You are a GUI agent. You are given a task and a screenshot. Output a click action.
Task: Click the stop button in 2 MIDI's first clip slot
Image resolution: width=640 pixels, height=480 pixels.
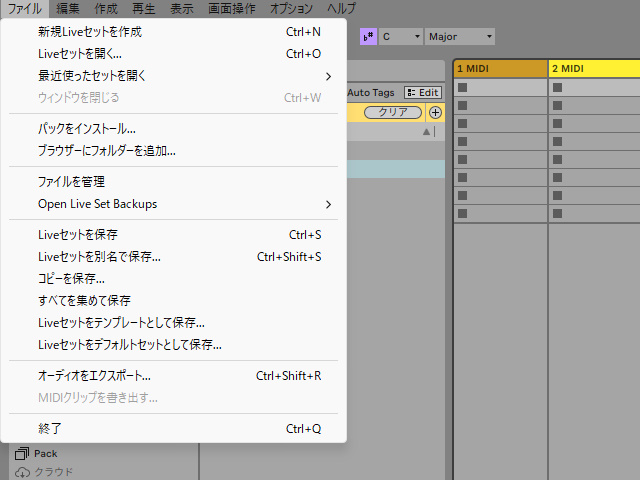(557, 88)
